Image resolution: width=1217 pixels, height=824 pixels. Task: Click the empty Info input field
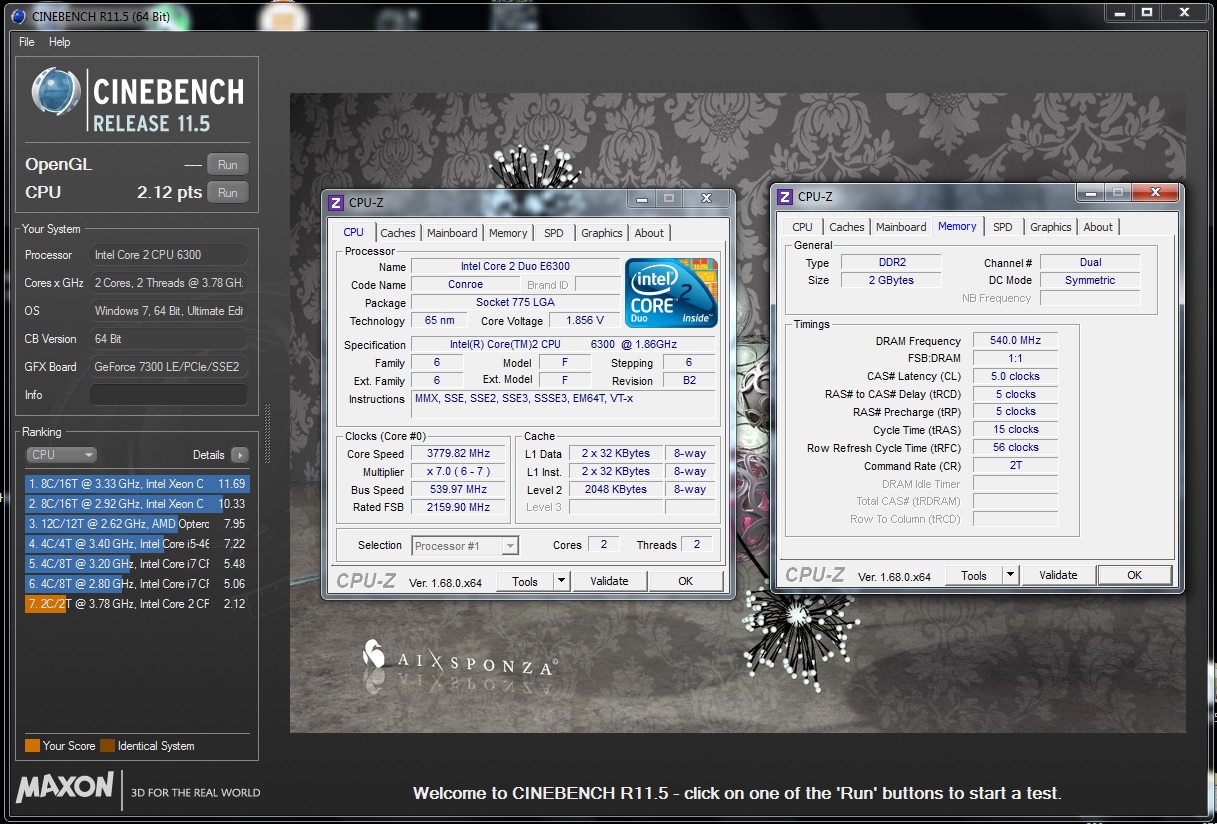click(168, 395)
